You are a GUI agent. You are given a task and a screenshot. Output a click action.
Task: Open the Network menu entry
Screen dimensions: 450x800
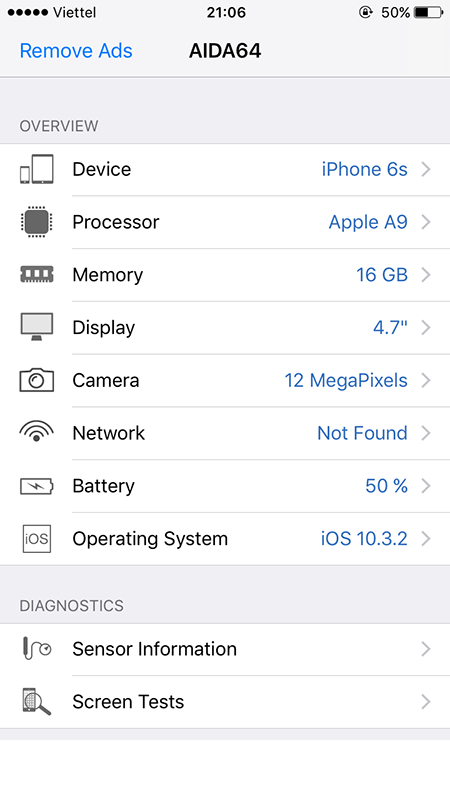pyautogui.click(x=225, y=433)
